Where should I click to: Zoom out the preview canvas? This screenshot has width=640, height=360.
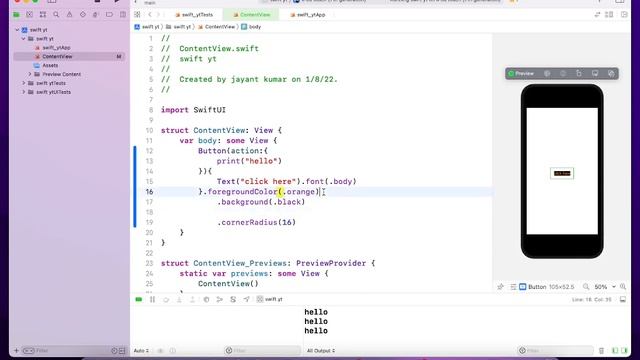pyautogui.click(x=586, y=287)
